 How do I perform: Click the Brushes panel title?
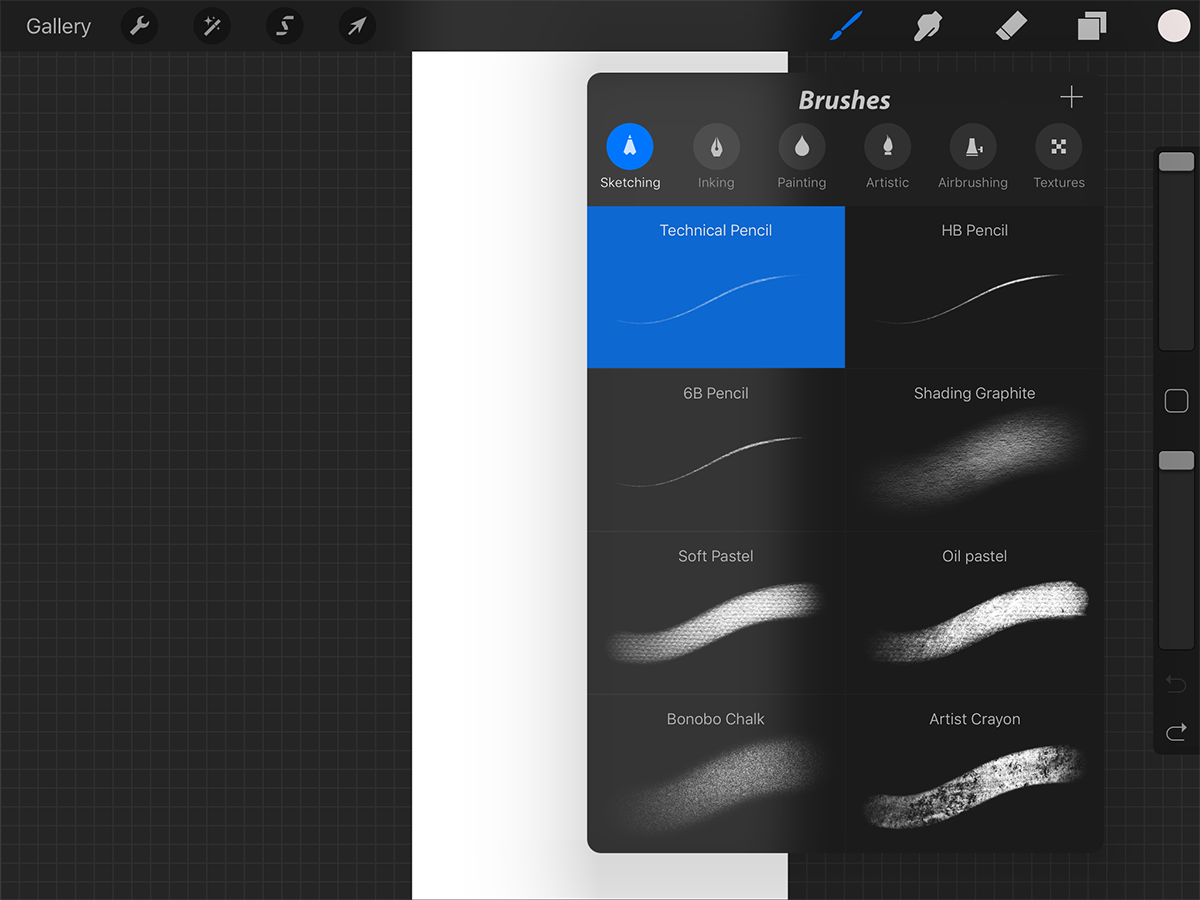tap(845, 100)
